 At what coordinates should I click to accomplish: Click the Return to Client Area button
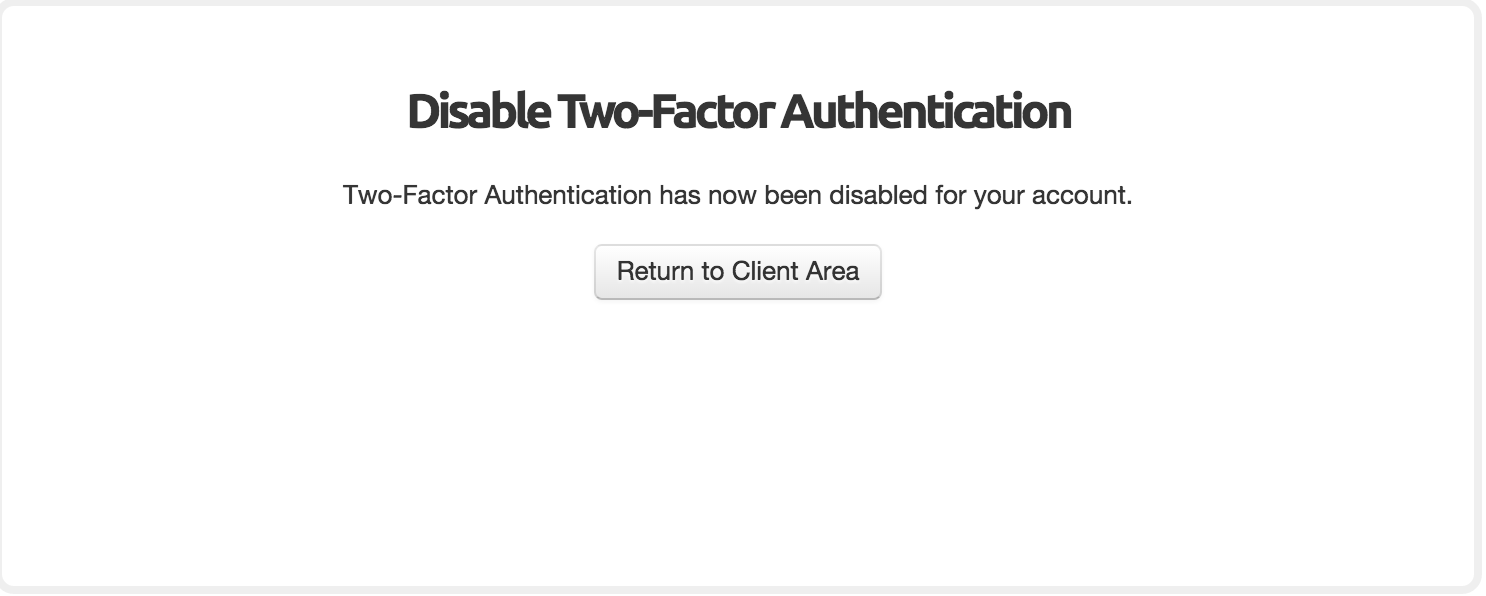[738, 271]
